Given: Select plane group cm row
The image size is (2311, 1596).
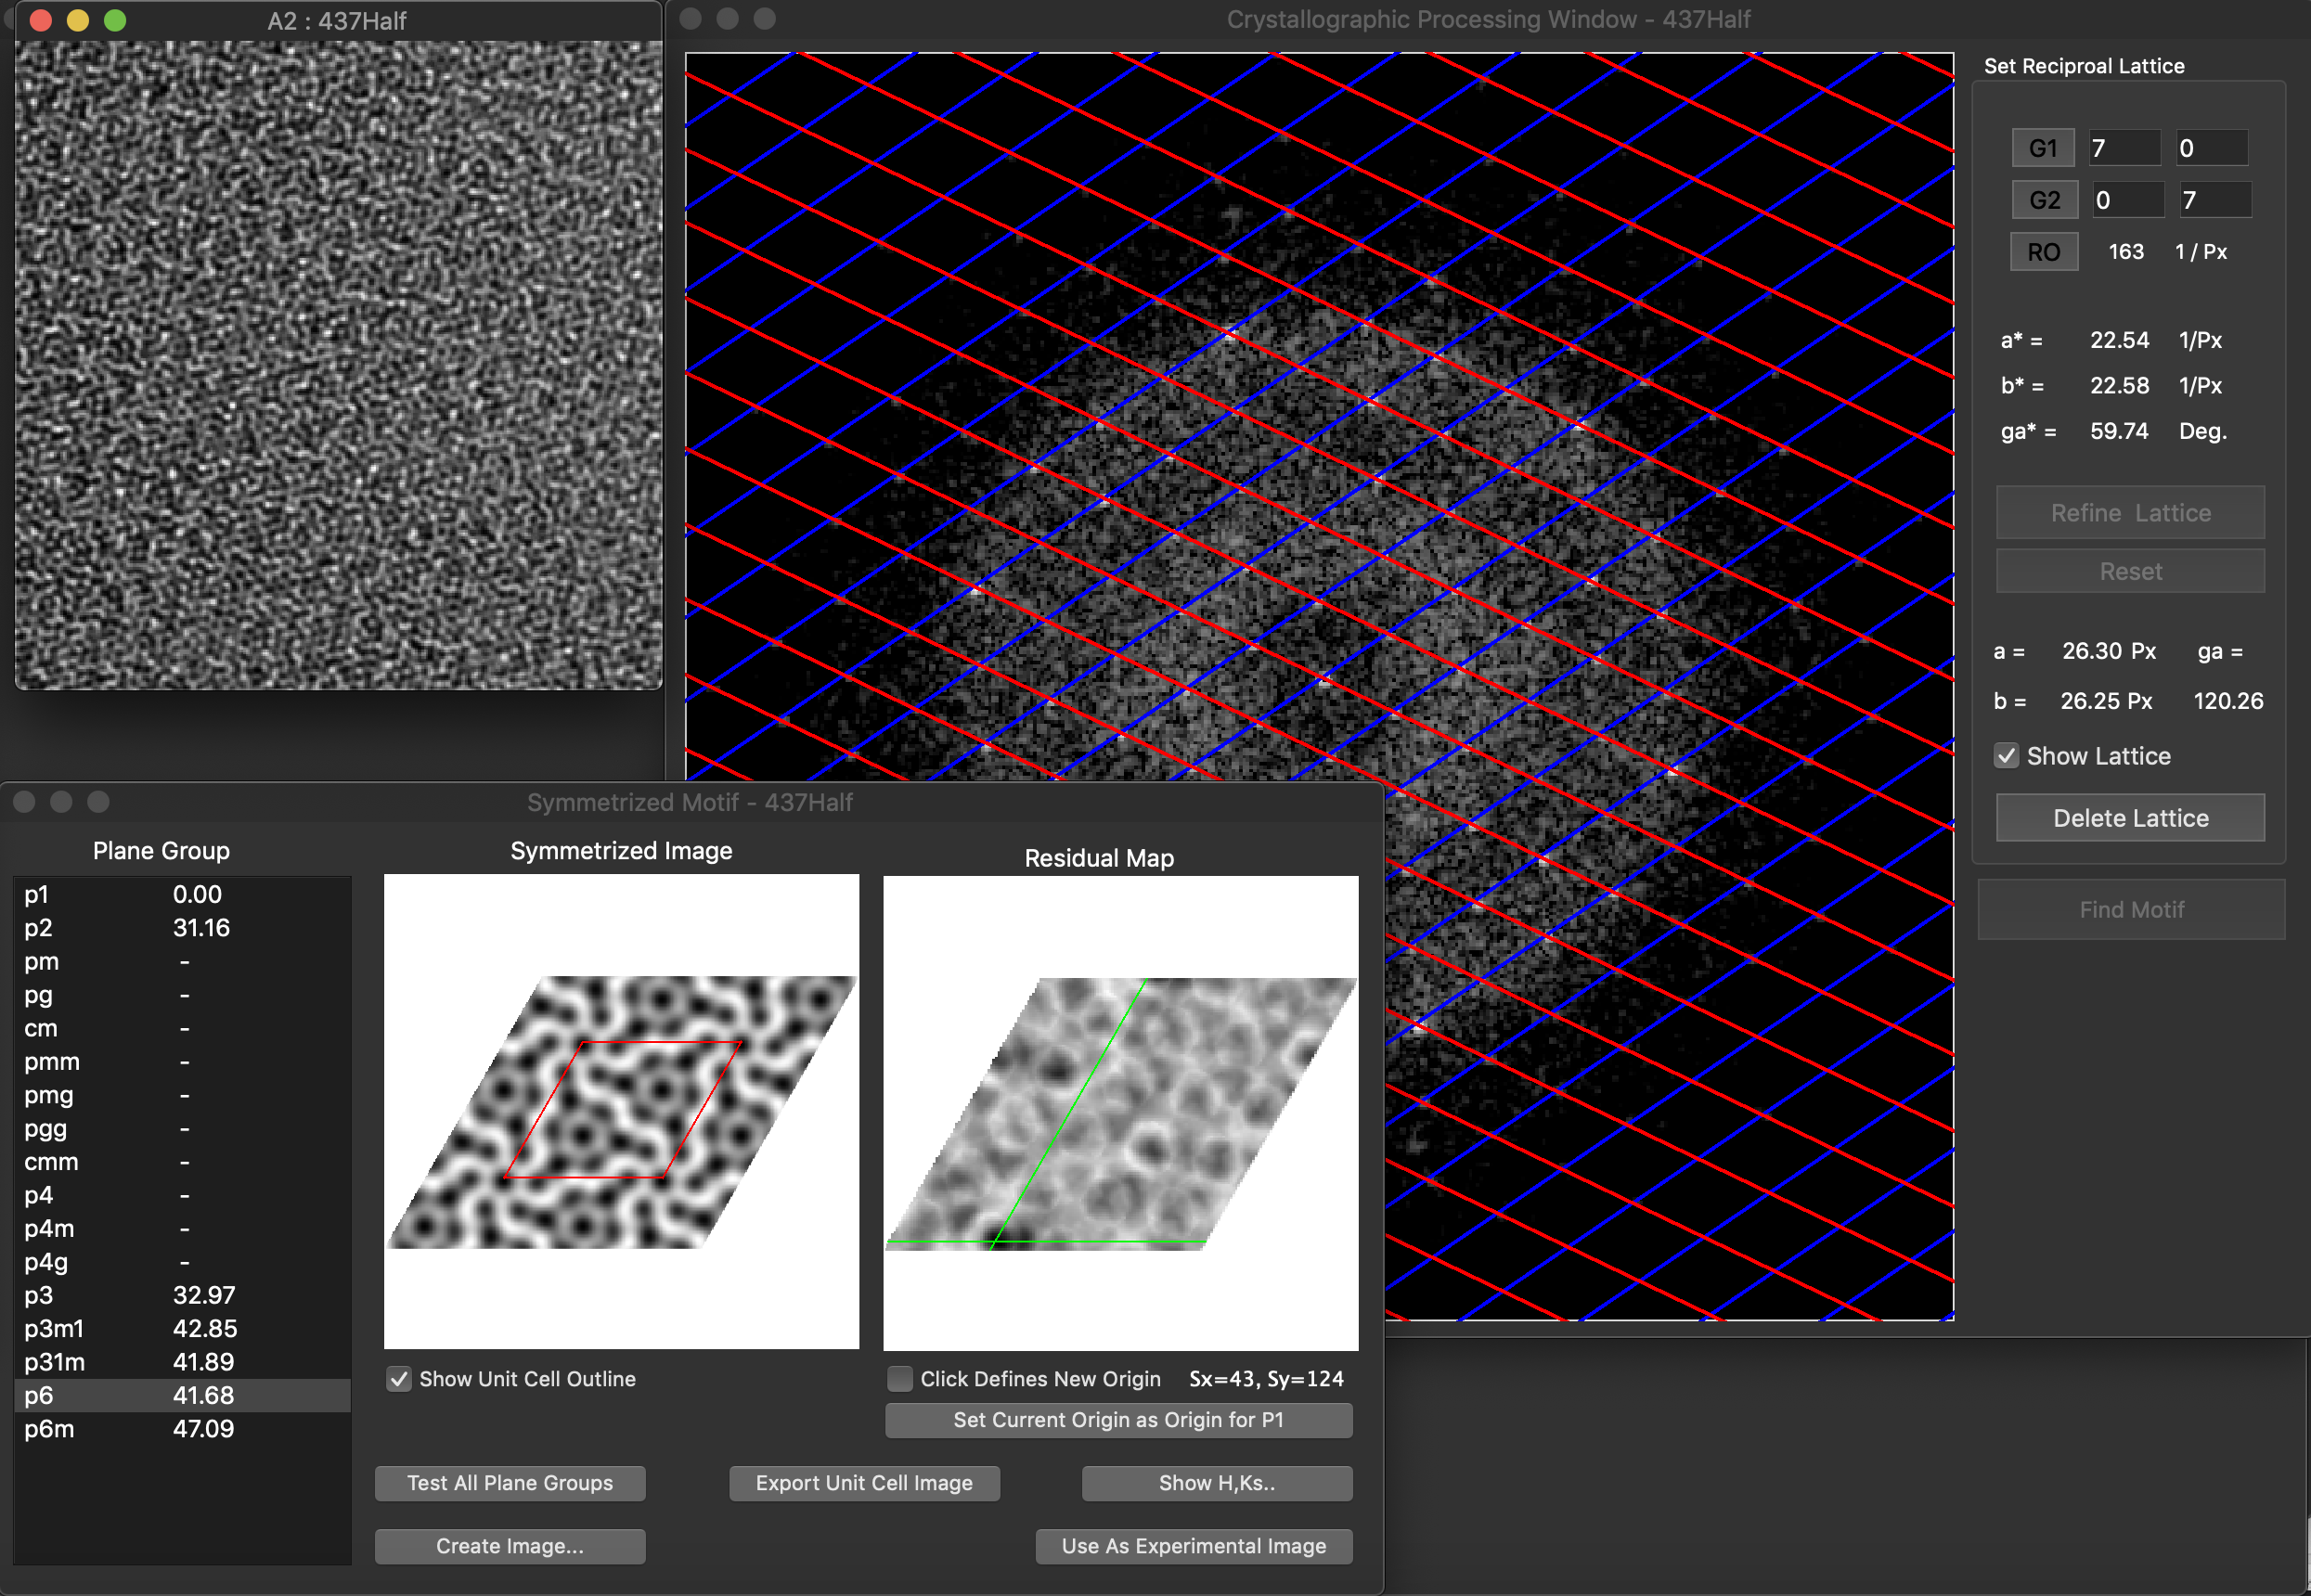Looking at the screenshot, I should point(183,1028).
